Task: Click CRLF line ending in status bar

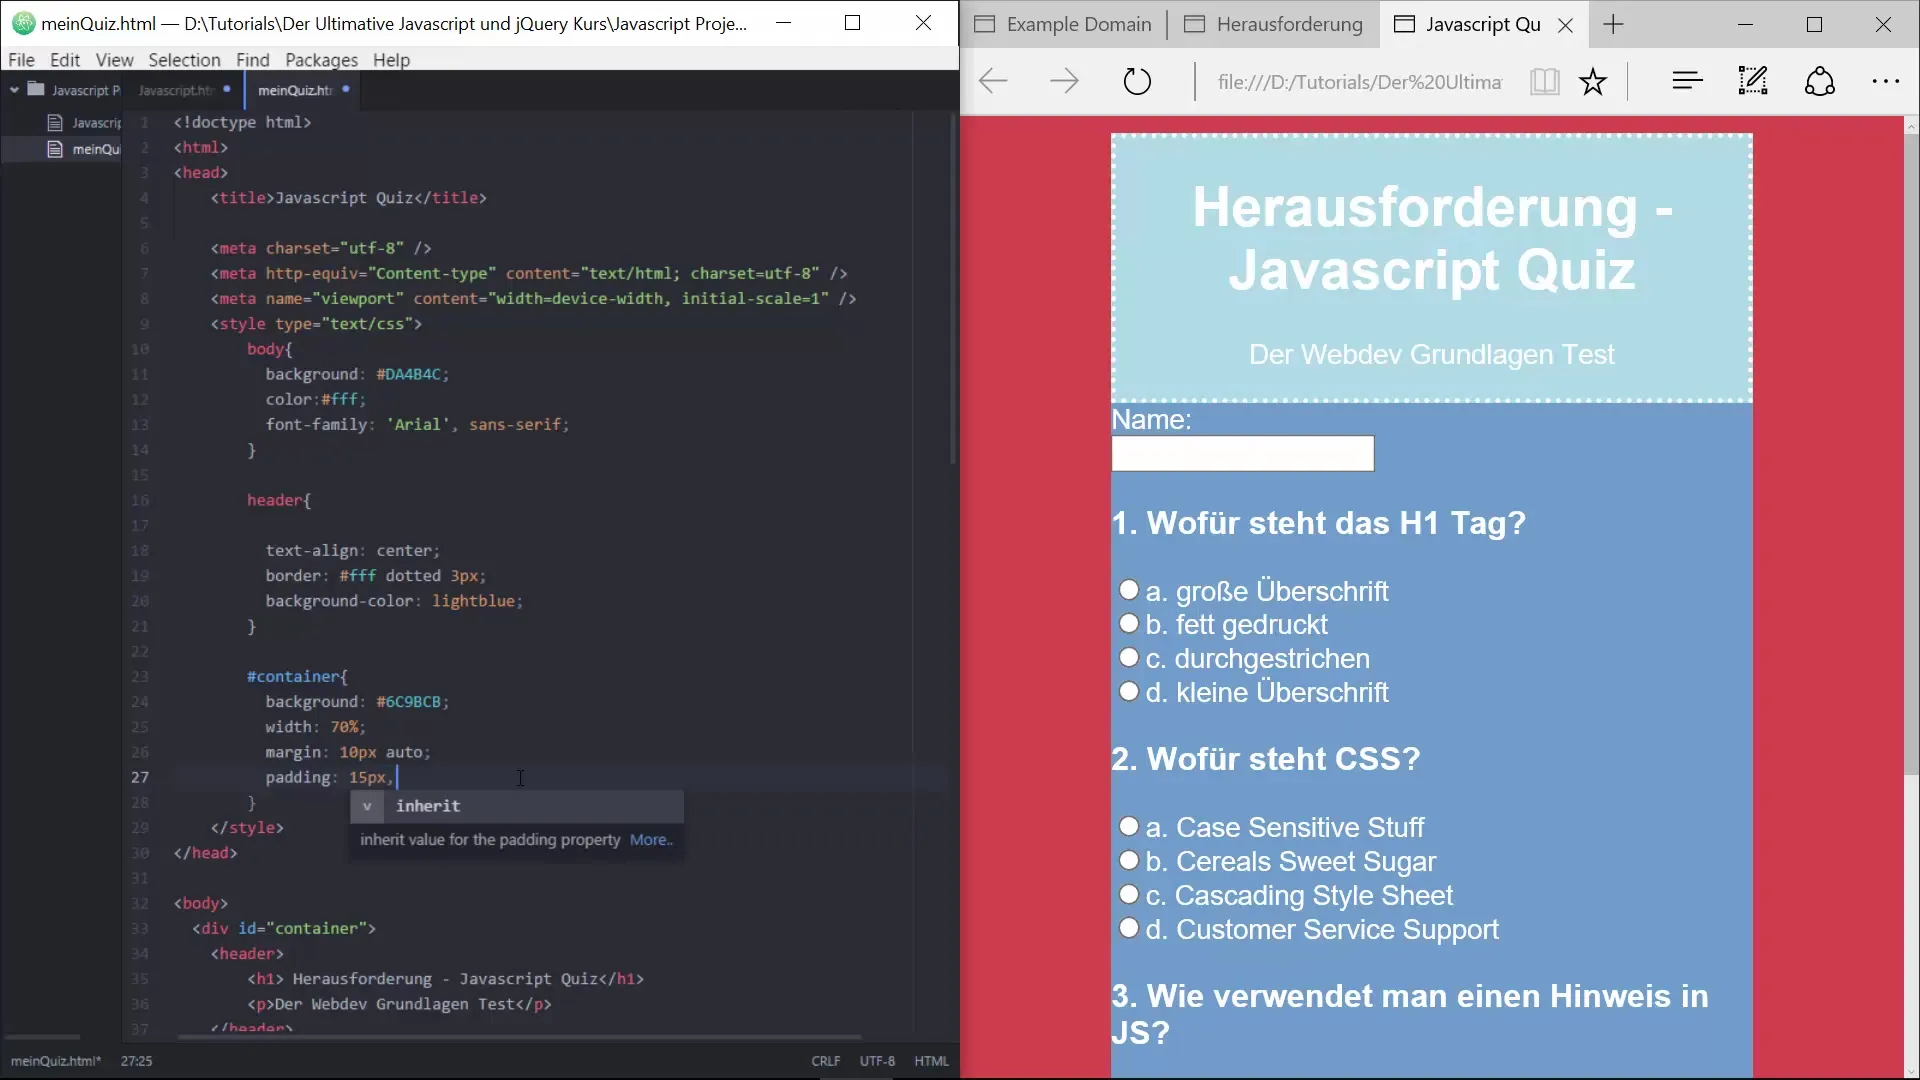Action: 826,1061
